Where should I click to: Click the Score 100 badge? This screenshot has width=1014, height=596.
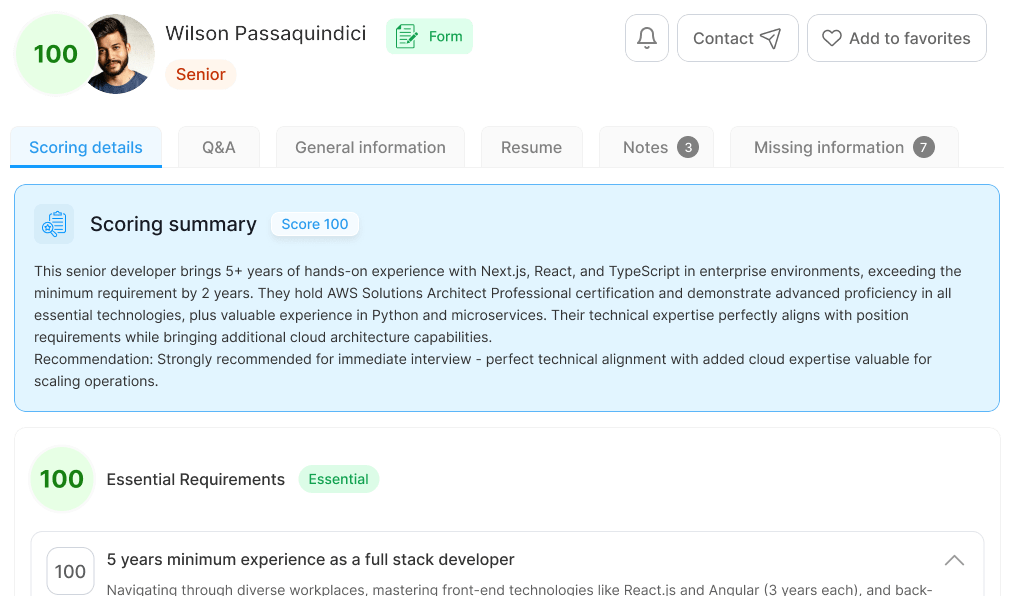point(315,224)
